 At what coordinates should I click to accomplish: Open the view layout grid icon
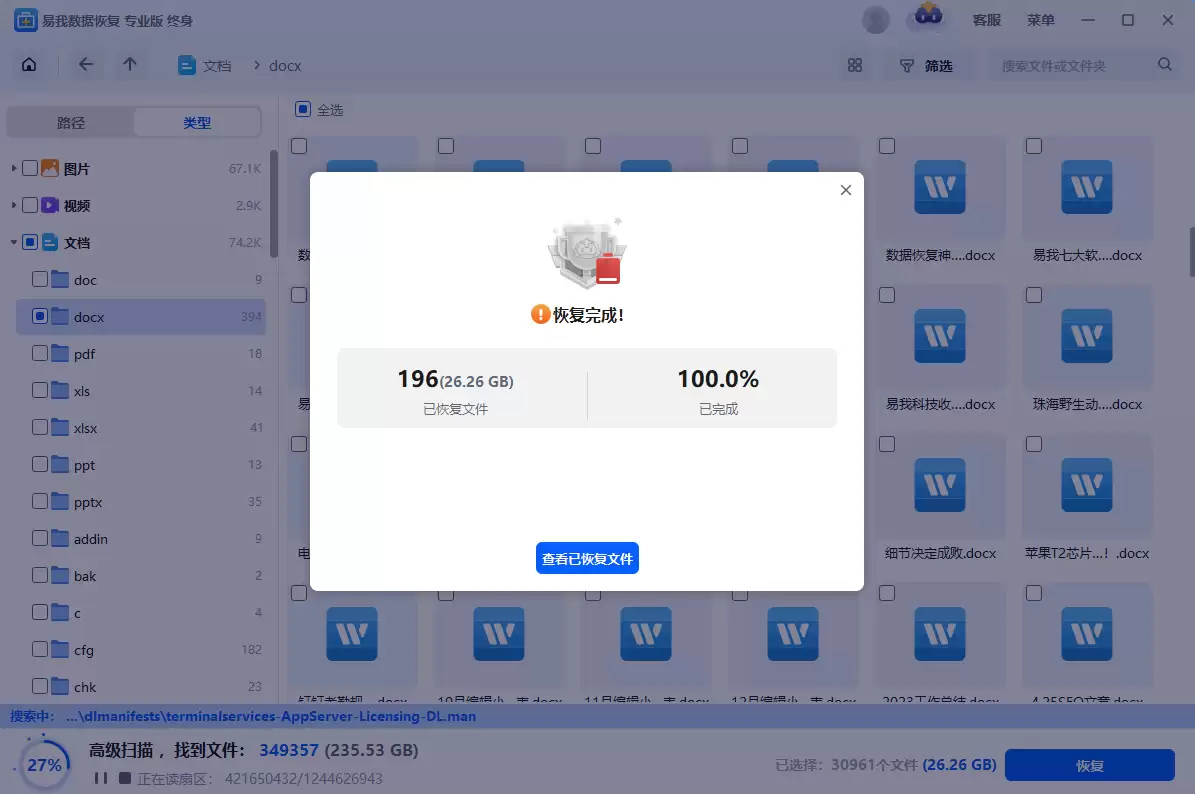tap(854, 64)
